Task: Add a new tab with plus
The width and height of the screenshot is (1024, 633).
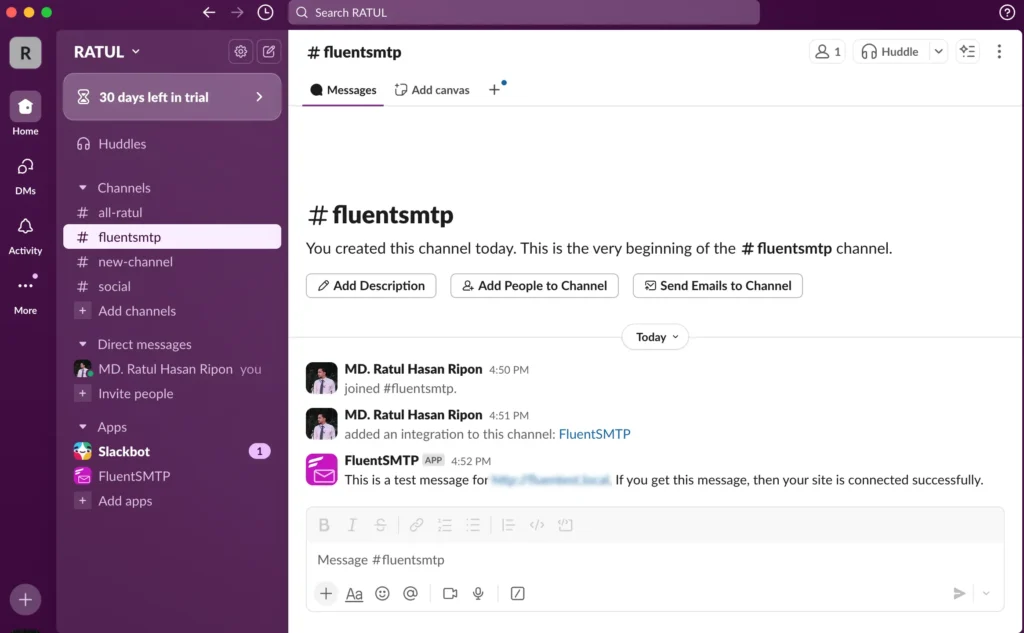Action: pyautogui.click(x=494, y=89)
